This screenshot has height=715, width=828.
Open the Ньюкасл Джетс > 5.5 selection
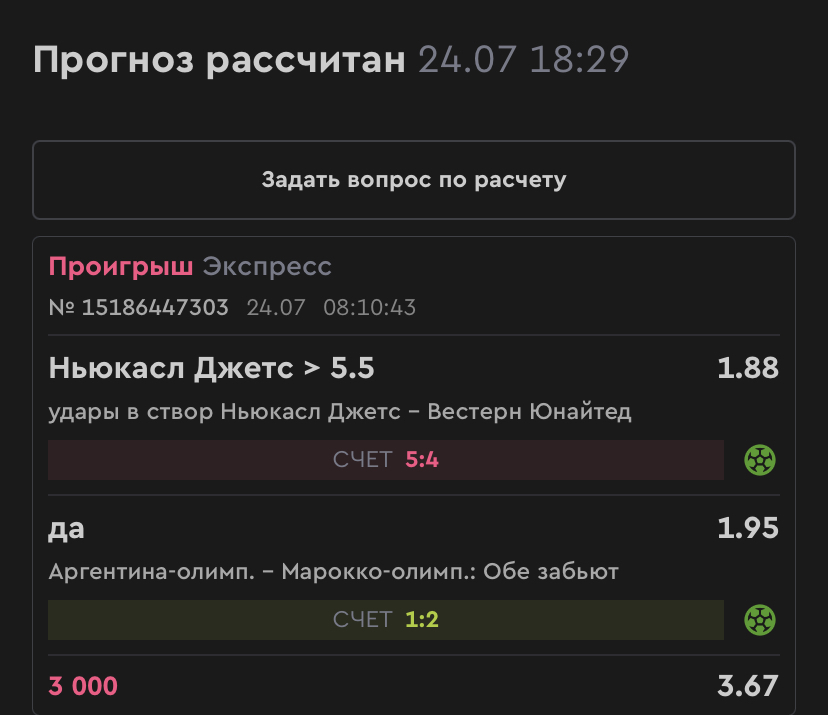pyautogui.click(x=211, y=368)
